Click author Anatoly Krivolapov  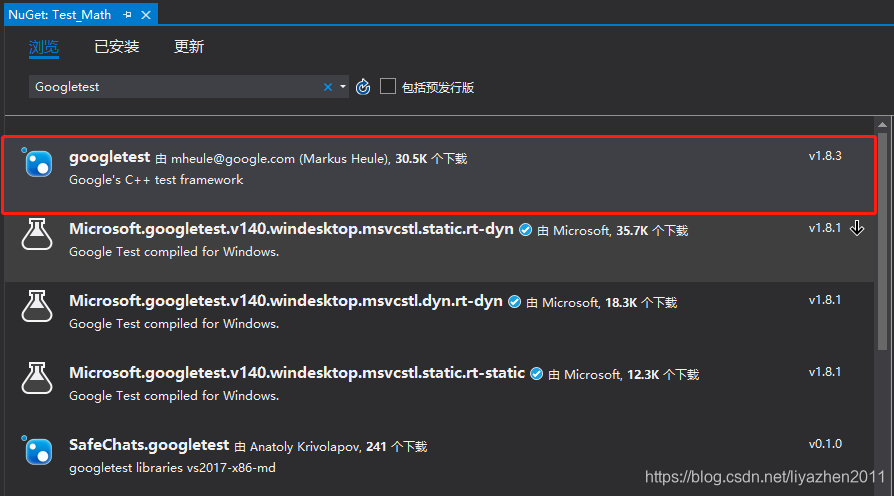[x=305, y=446]
